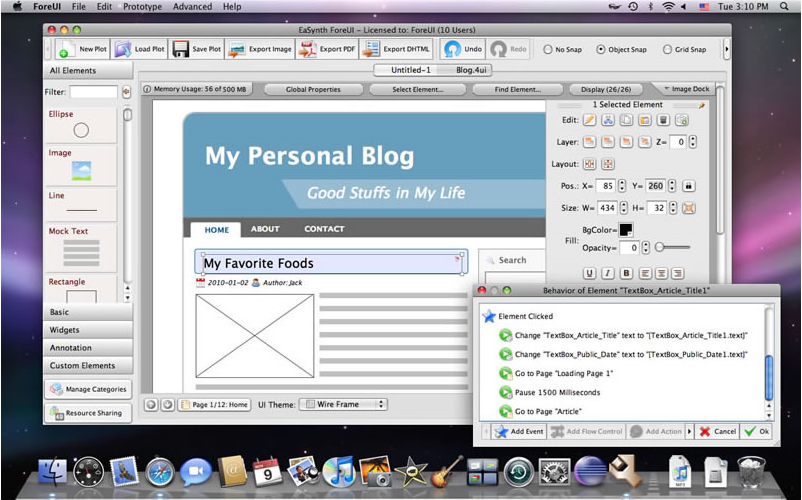802x500 pixels.
Task: Click the New Plot toolbar button
Action: [82, 49]
